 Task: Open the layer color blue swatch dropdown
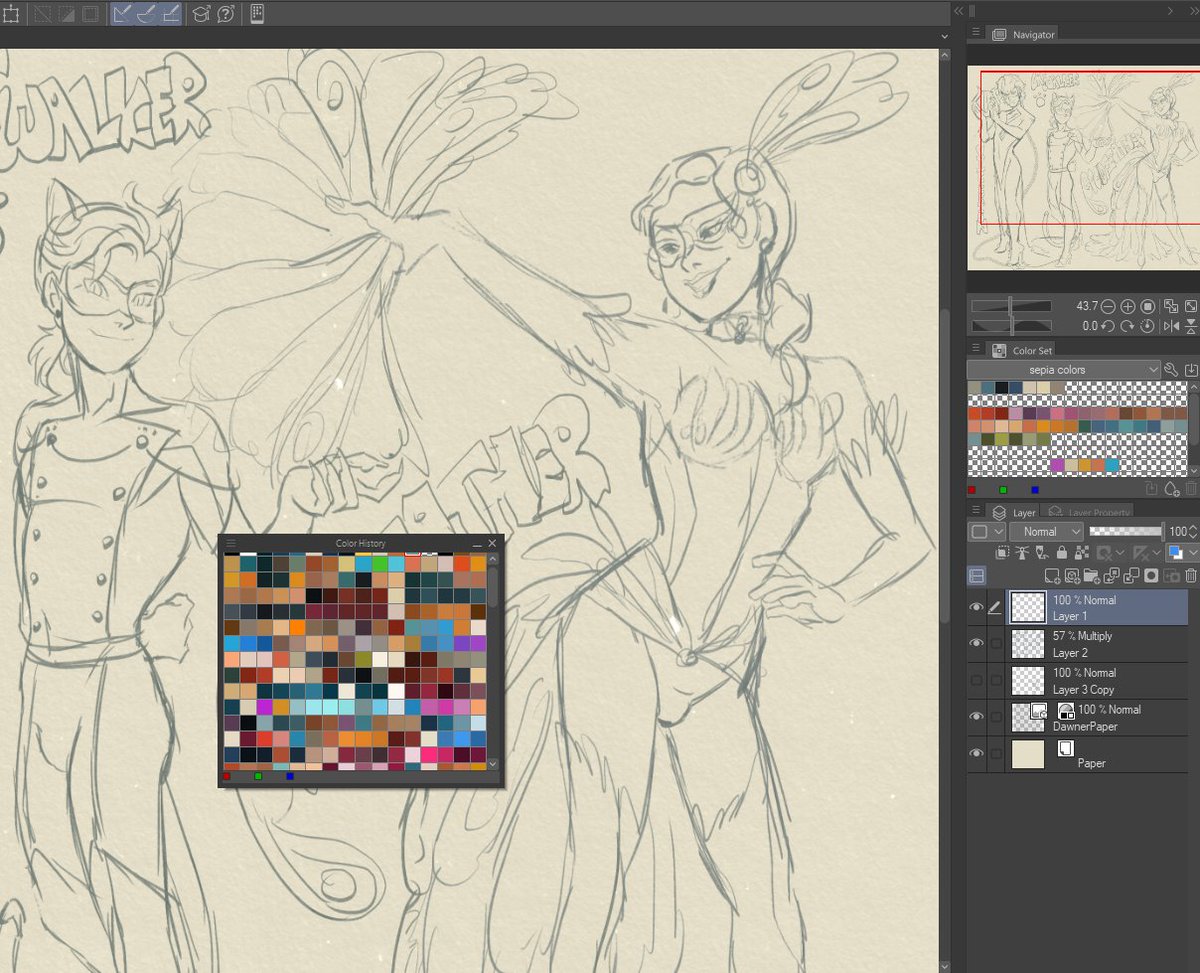tap(1193, 552)
